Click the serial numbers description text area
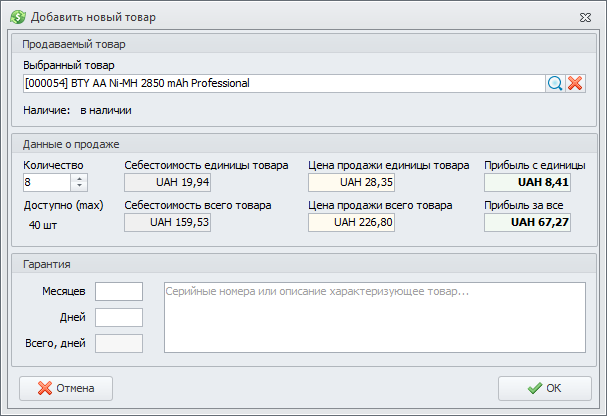 point(374,317)
